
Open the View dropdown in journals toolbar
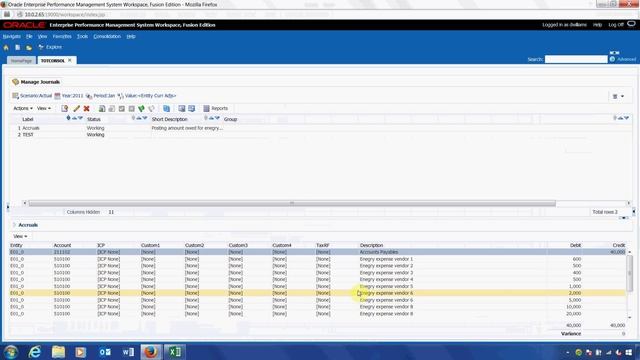pos(44,109)
